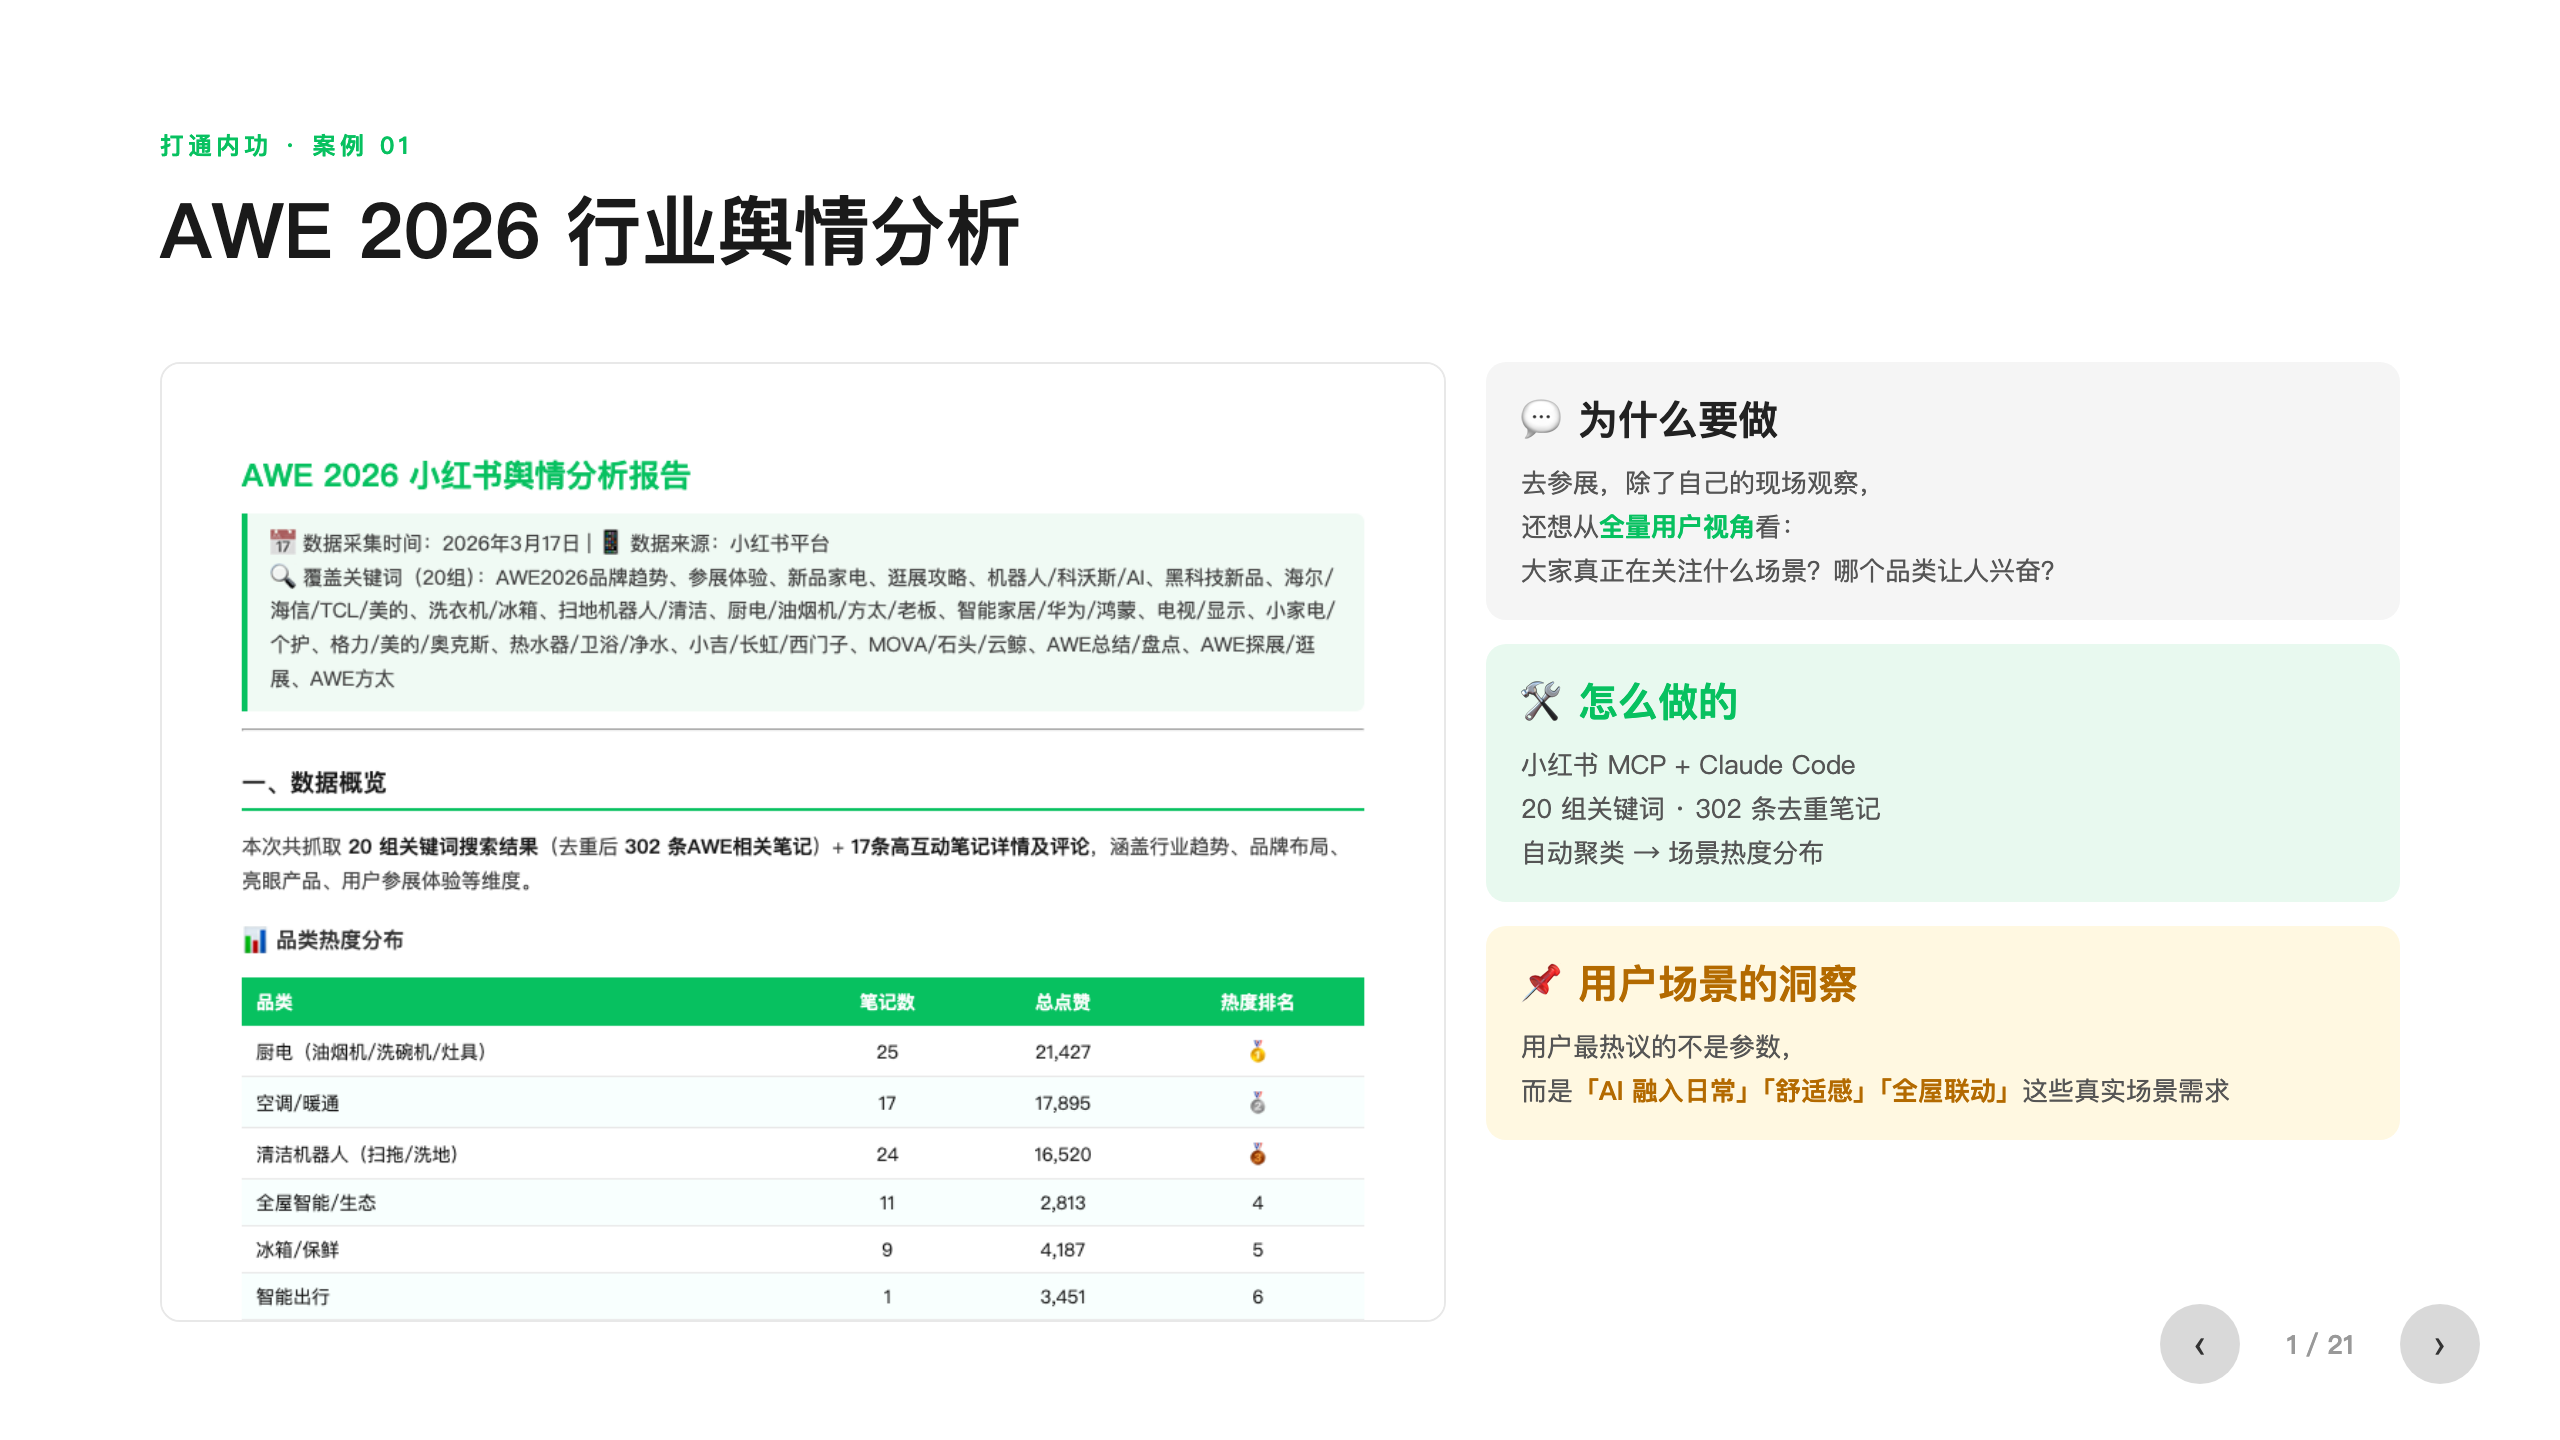
Task: Select the 冰箱/保鲜 row label
Action: [x=297, y=1250]
